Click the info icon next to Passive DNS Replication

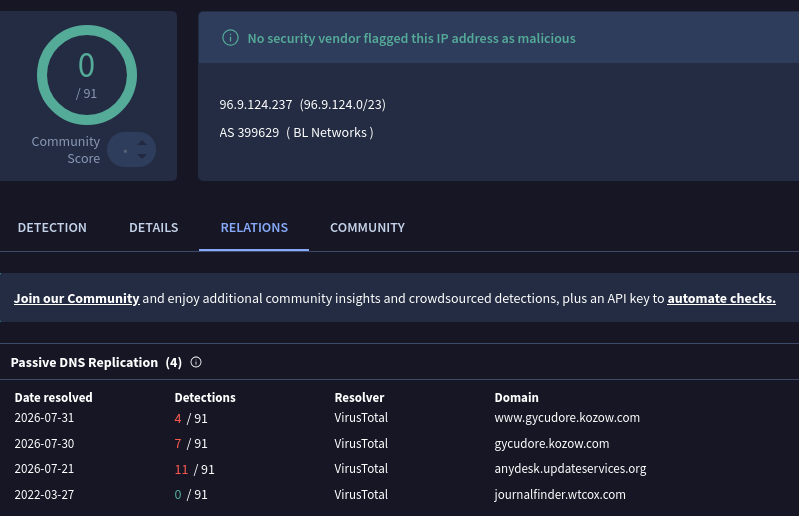[x=196, y=362]
